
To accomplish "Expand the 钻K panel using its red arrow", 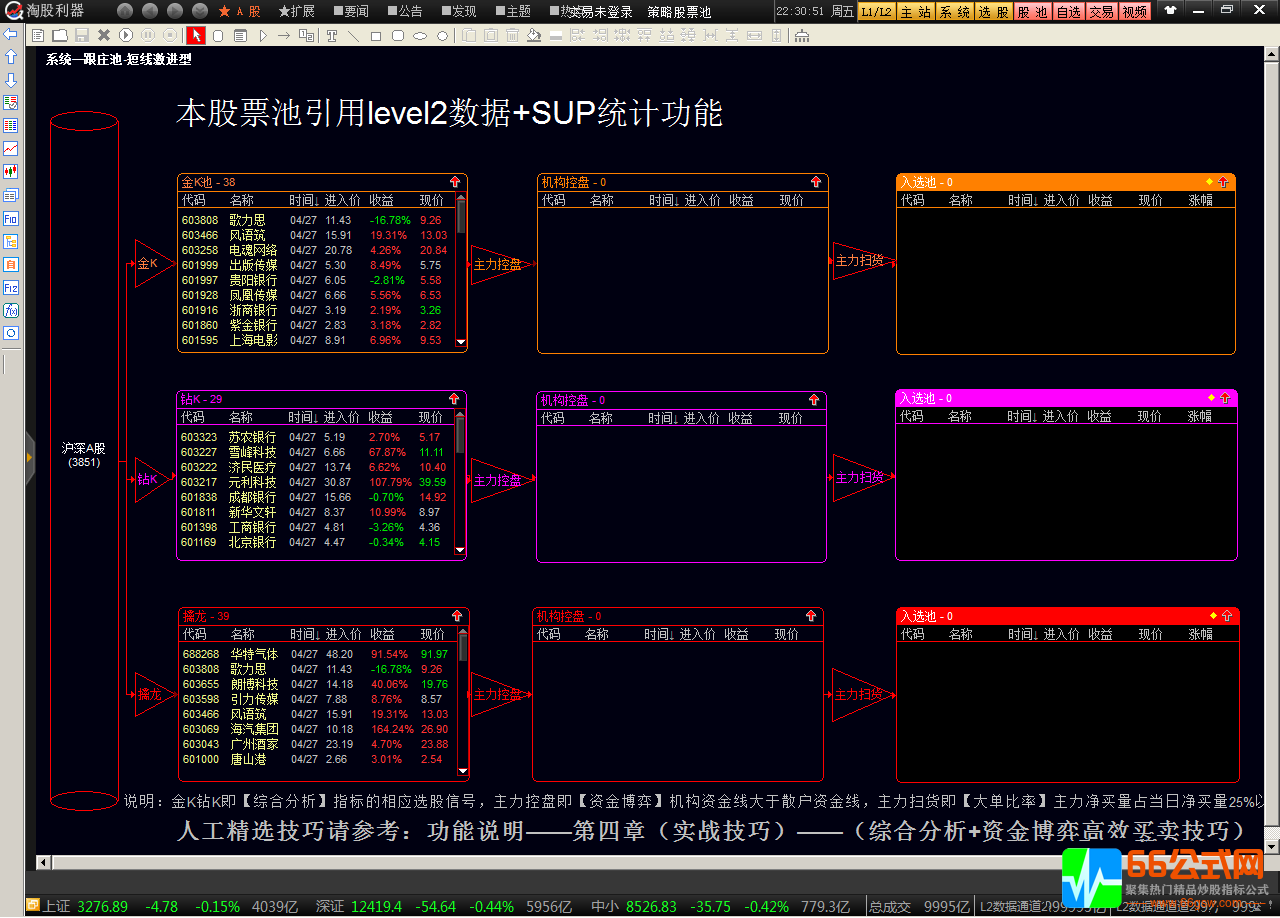I will click(x=454, y=399).
